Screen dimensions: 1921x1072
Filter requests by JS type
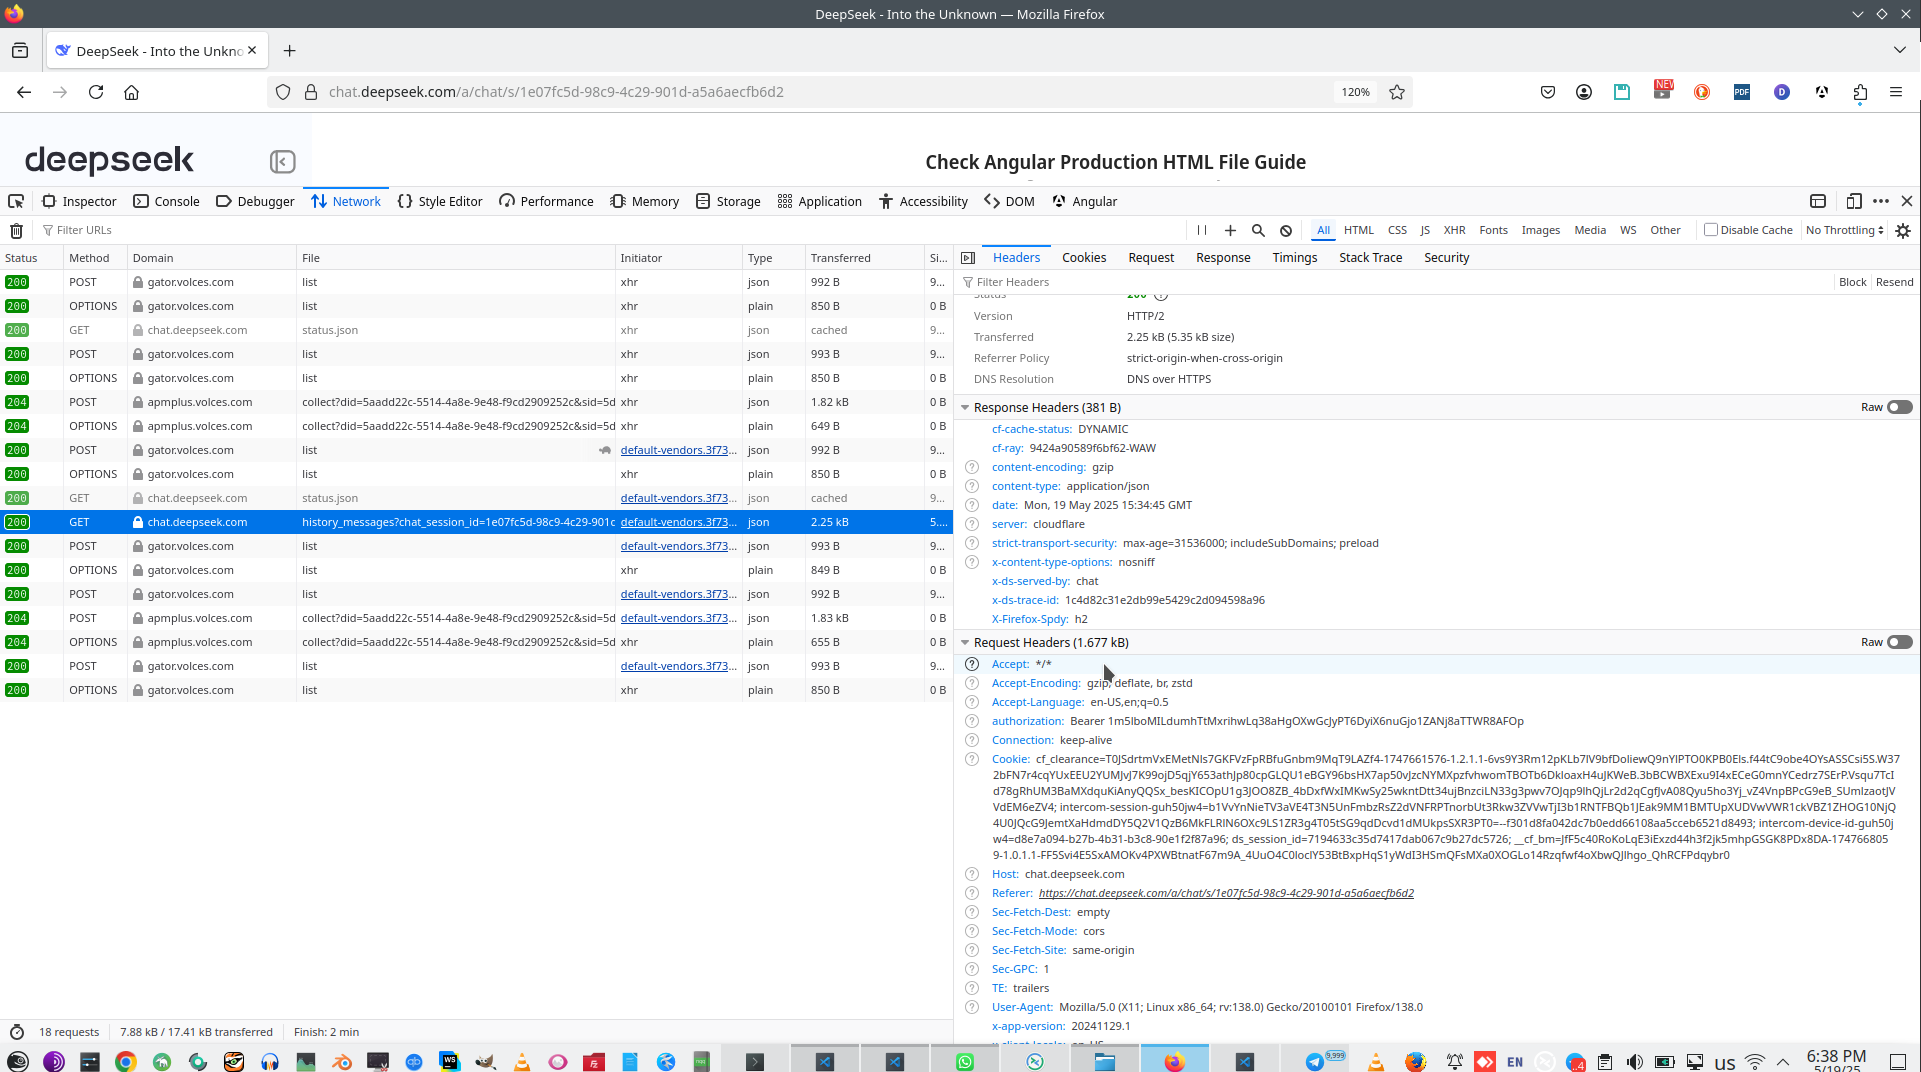pos(1425,230)
